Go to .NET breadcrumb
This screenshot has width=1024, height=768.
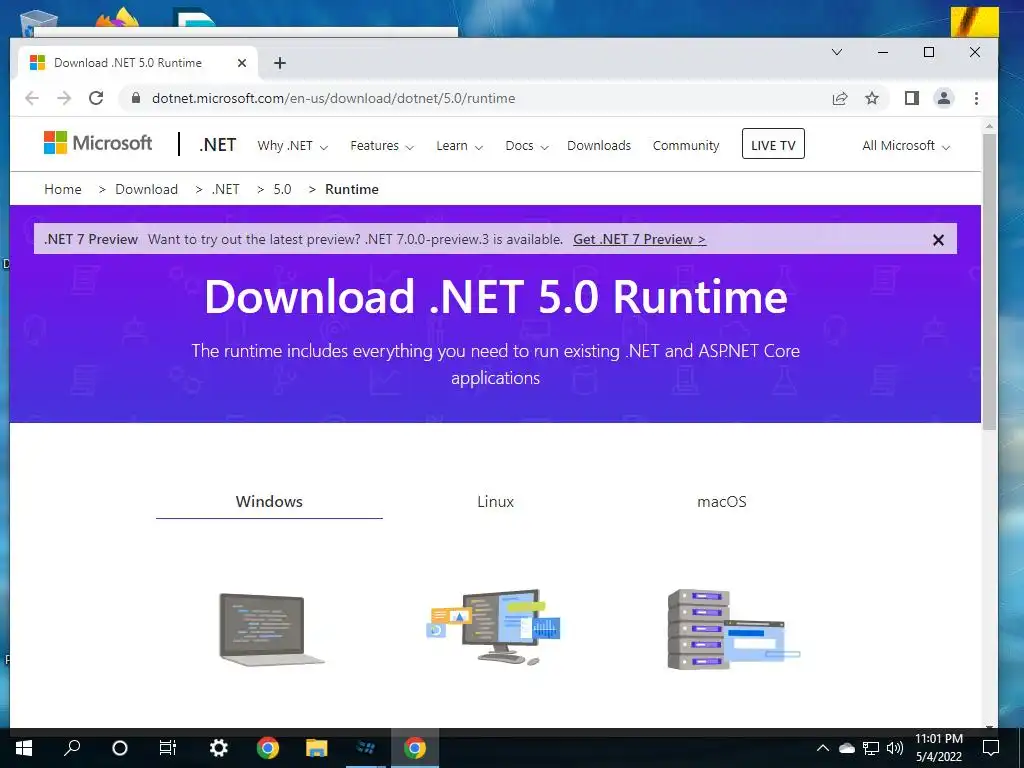coord(225,189)
